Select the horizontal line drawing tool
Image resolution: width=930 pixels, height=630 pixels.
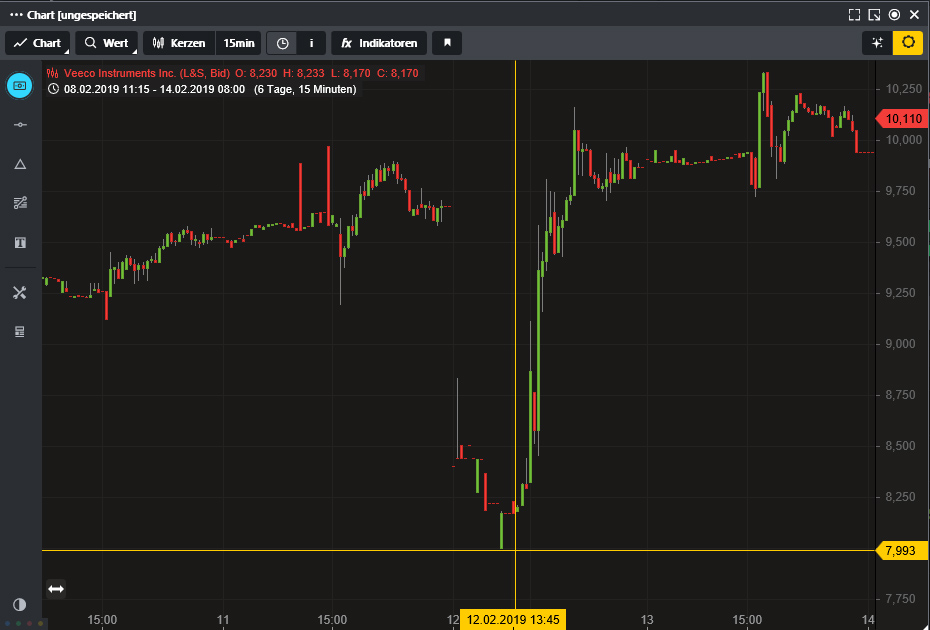[x=20, y=125]
